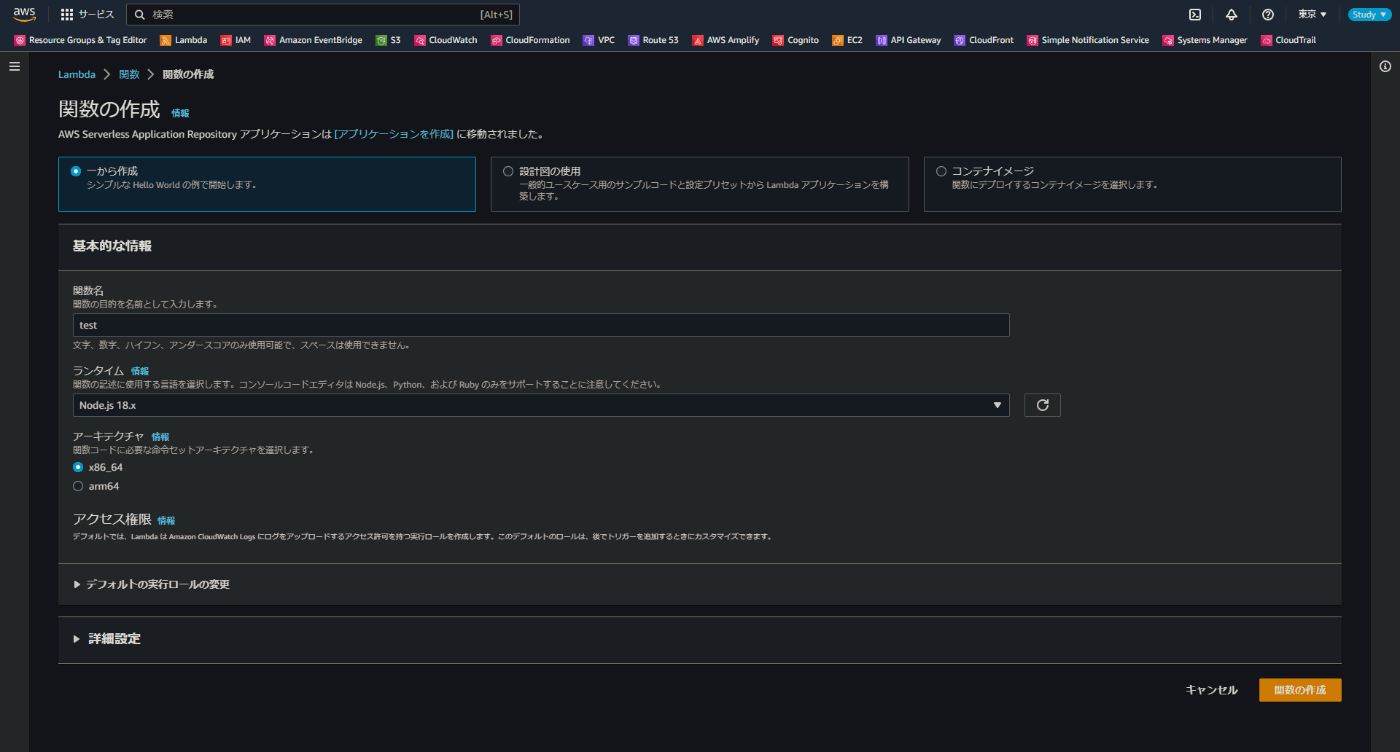
Task: Choose x86_64 architecture
Action: click(78, 467)
